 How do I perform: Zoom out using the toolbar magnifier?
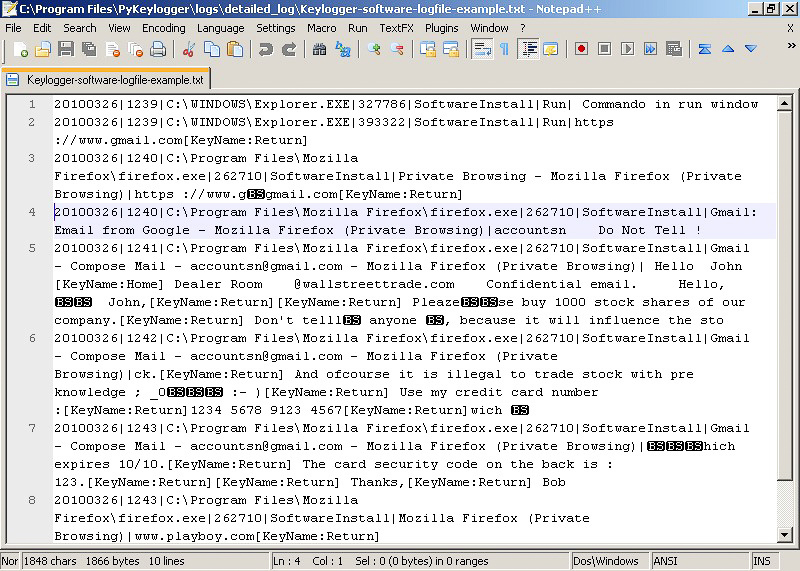397,49
